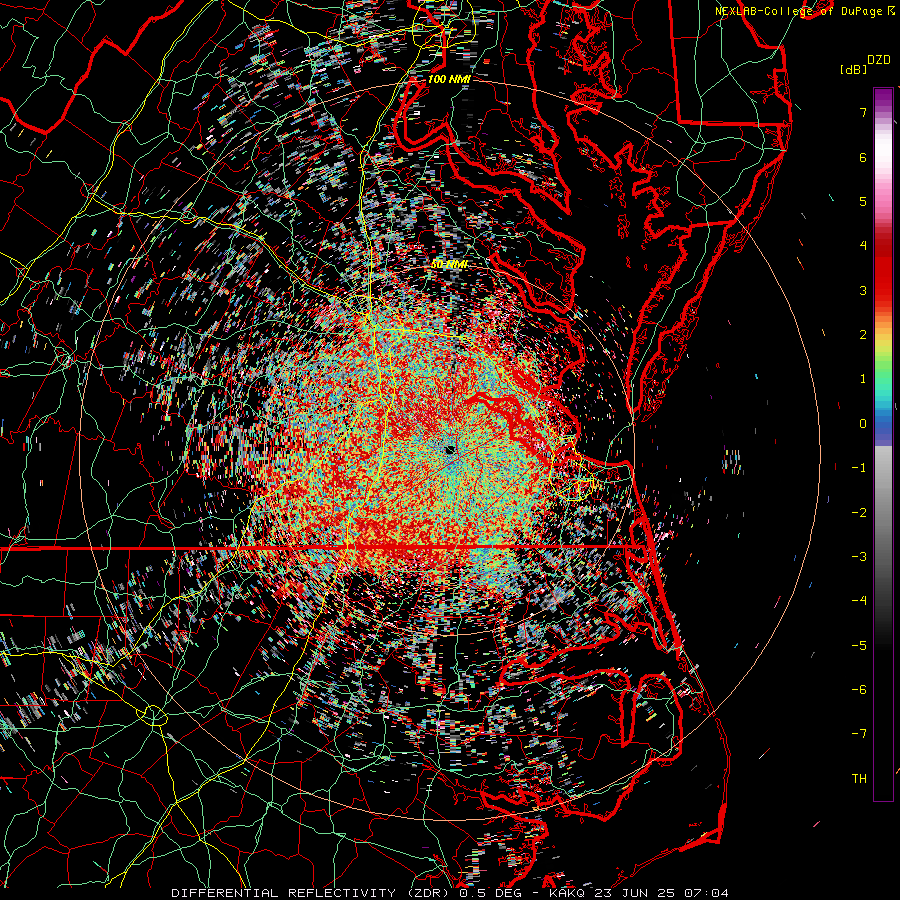Image resolution: width=900 pixels, height=900 pixels.
Task: Click the scale value -3
Action: tap(859, 557)
